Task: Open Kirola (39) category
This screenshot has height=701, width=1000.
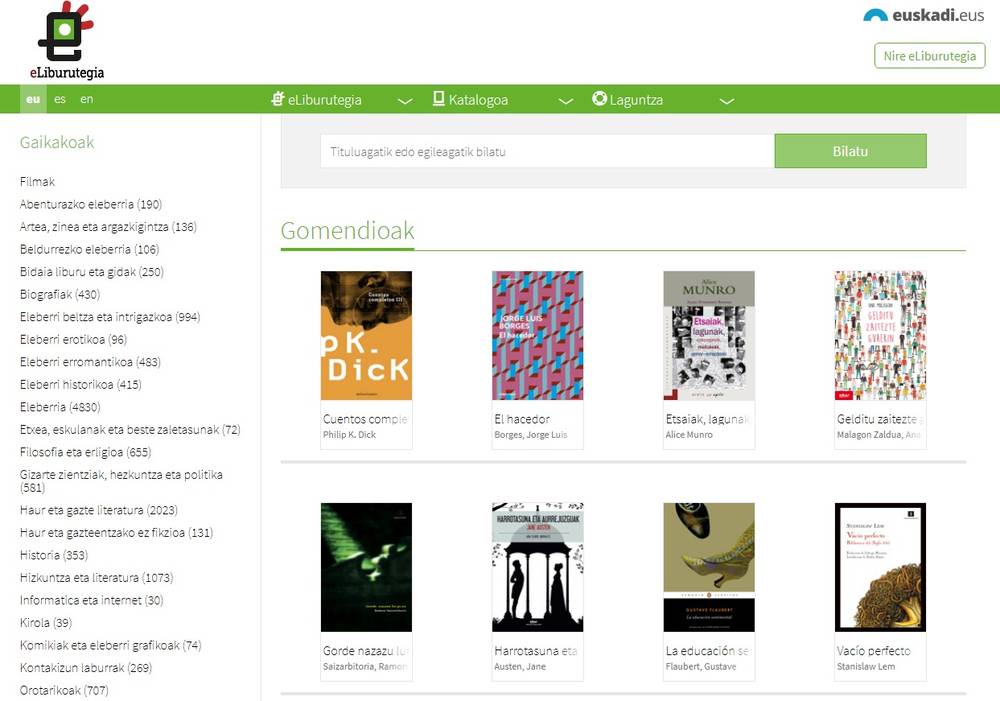Action: pos(46,623)
